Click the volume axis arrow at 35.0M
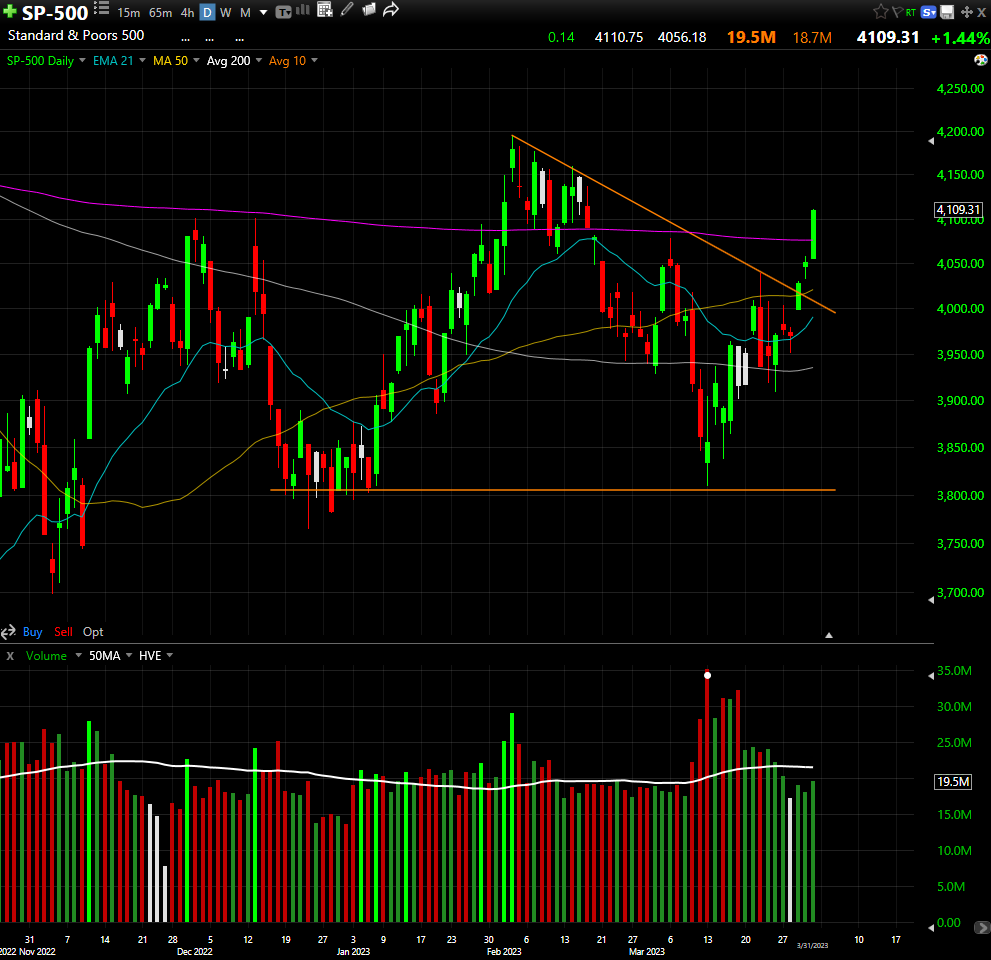 (931, 676)
